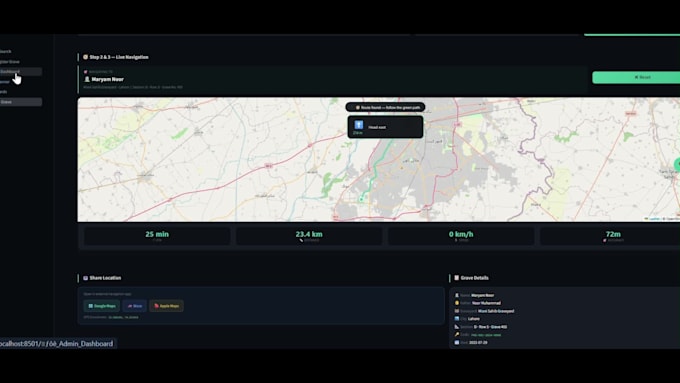Click the Step 2 & 3 Live Navigation heading

119,57
